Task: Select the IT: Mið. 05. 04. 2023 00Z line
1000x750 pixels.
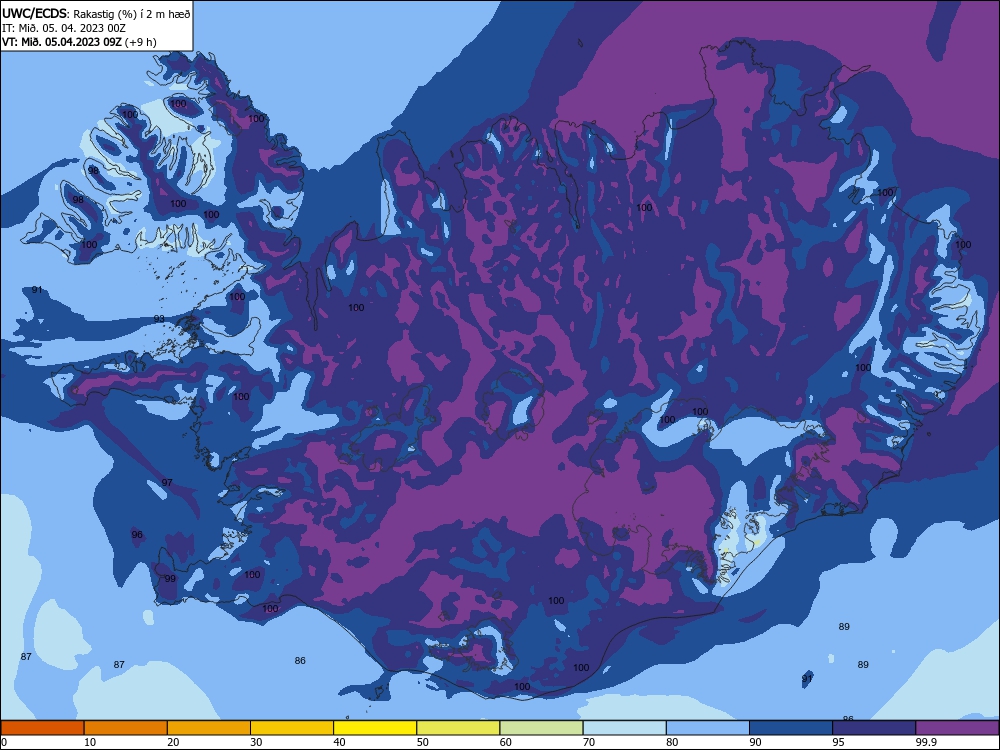Action: point(64,28)
